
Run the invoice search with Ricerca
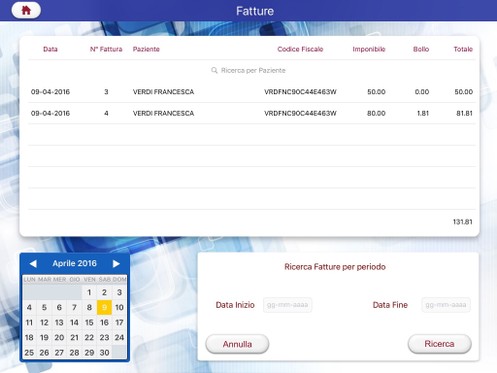439,344
